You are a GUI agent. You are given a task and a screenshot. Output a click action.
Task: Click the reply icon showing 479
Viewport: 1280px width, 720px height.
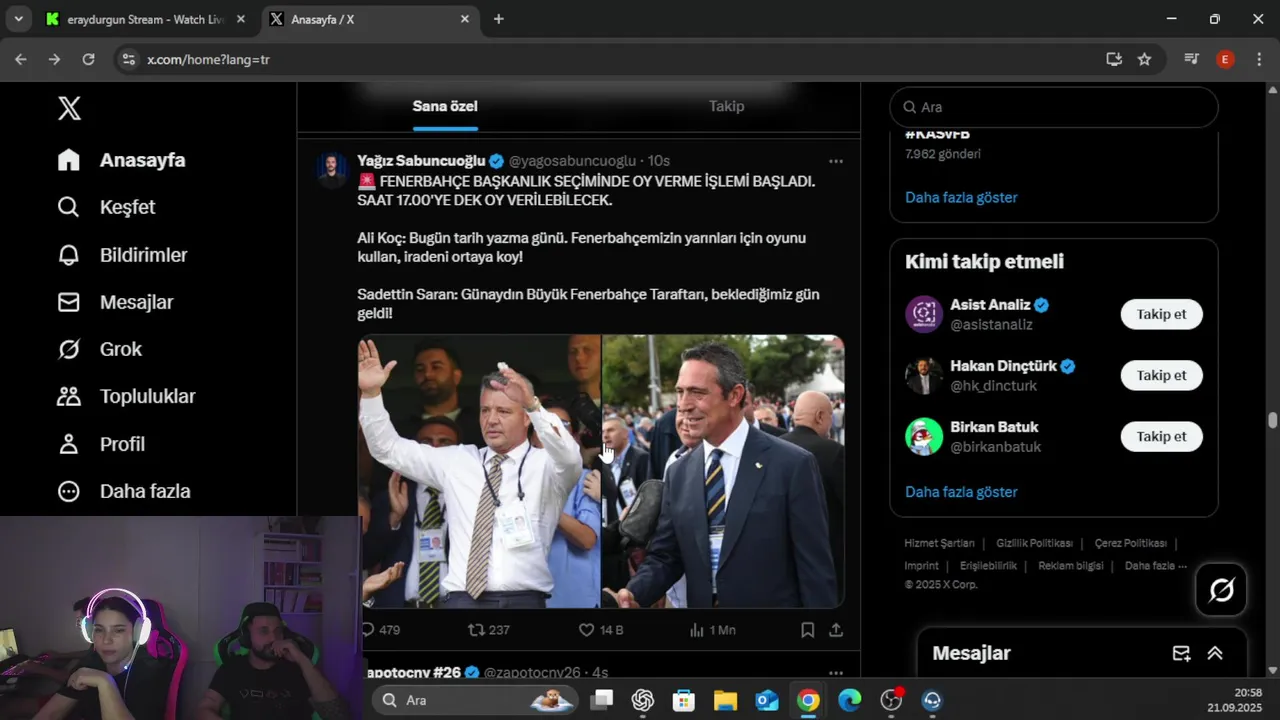pos(379,630)
